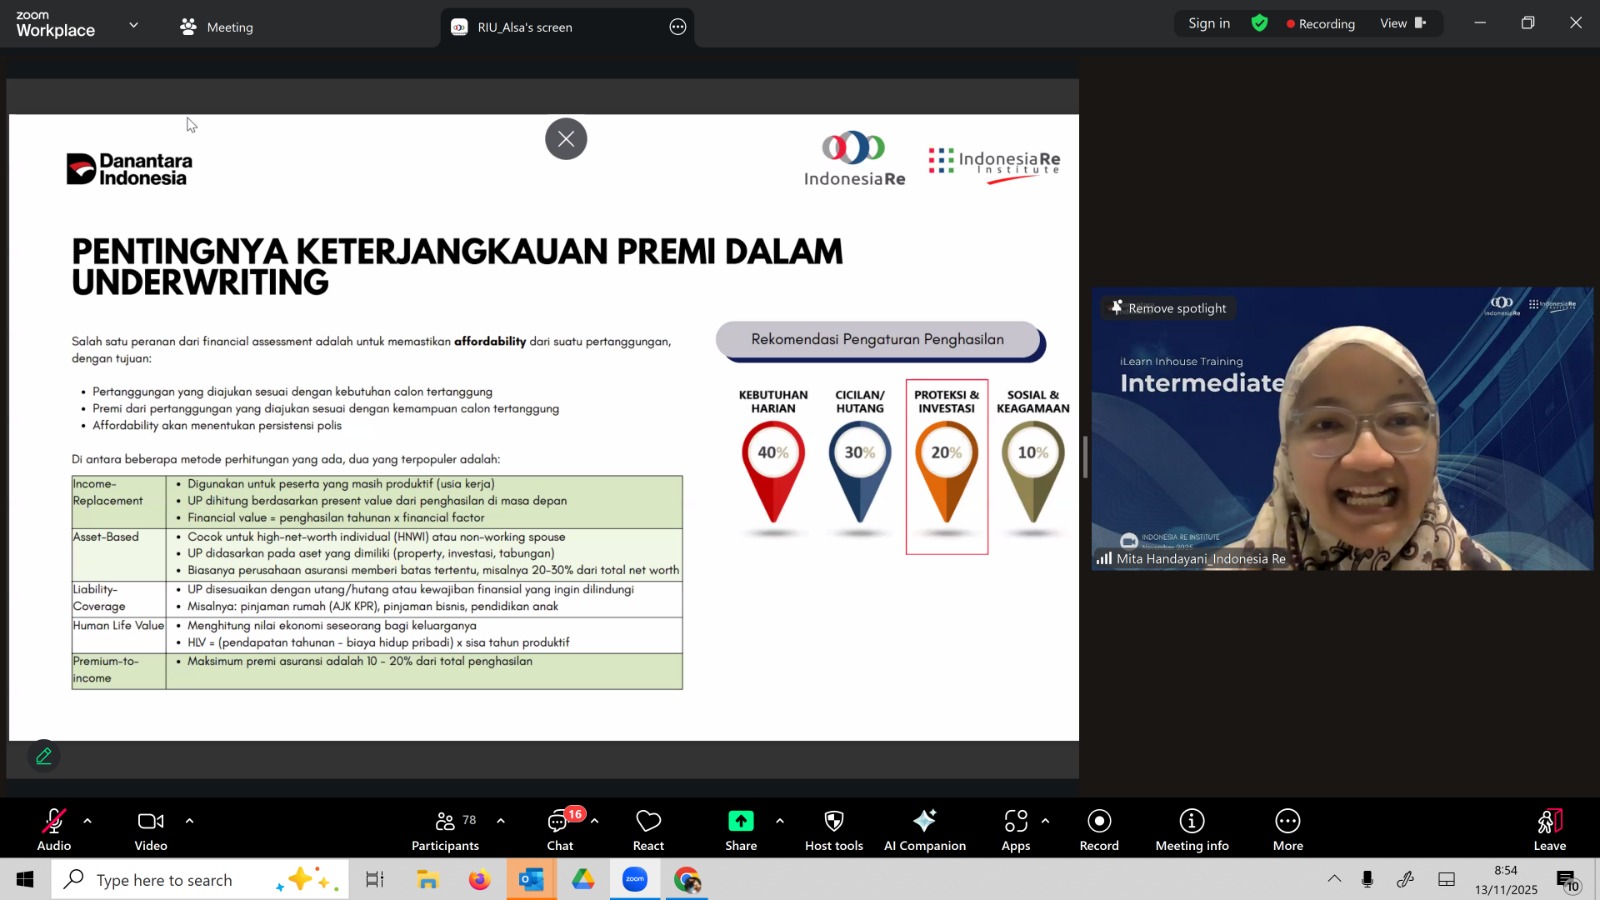
Task: Open the React emoji reactions
Action: click(648, 829)
